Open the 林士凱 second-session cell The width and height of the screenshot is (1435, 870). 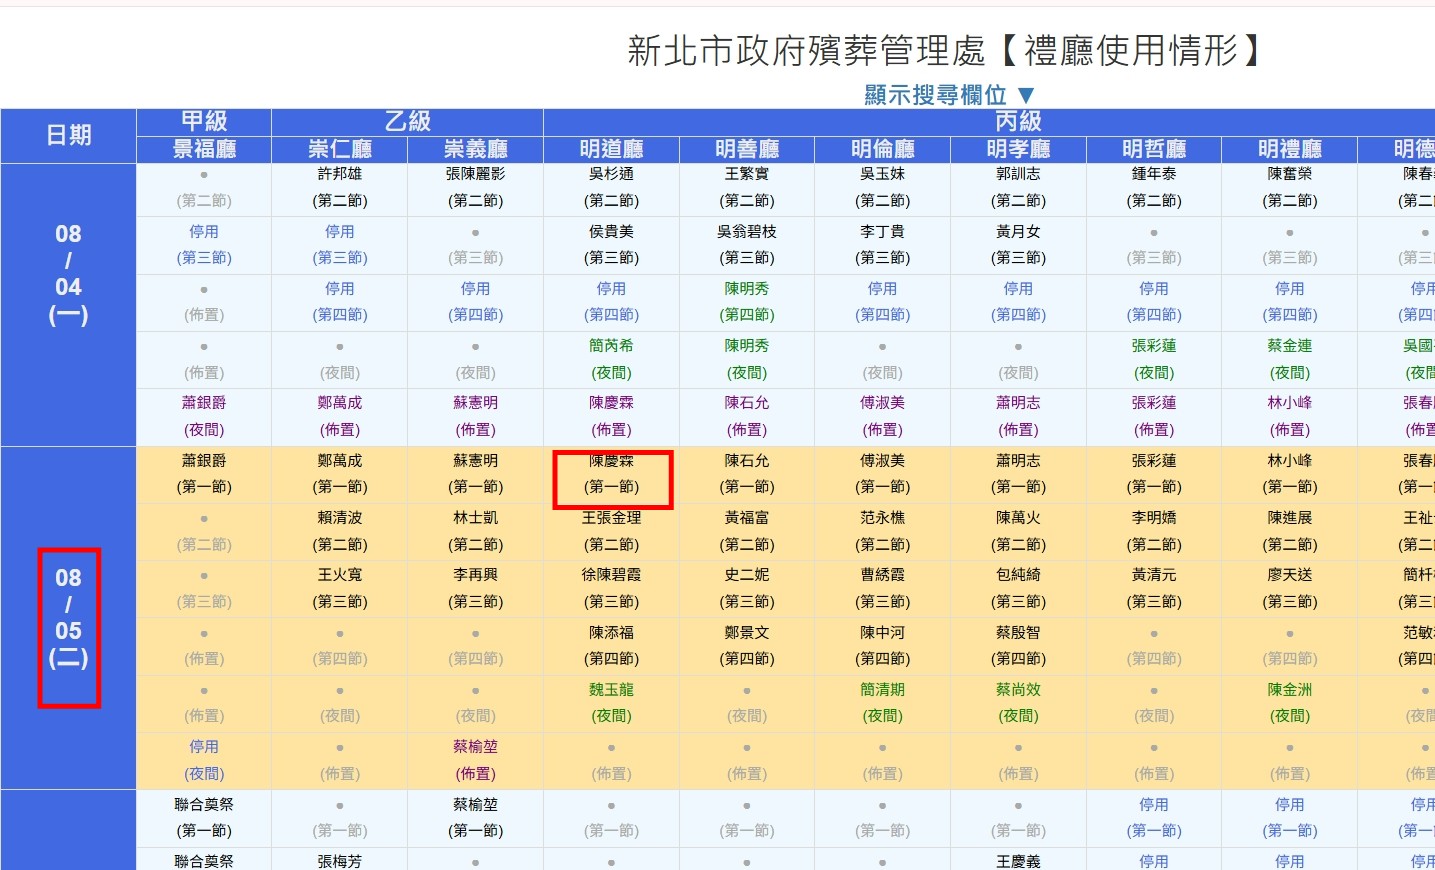476,531
